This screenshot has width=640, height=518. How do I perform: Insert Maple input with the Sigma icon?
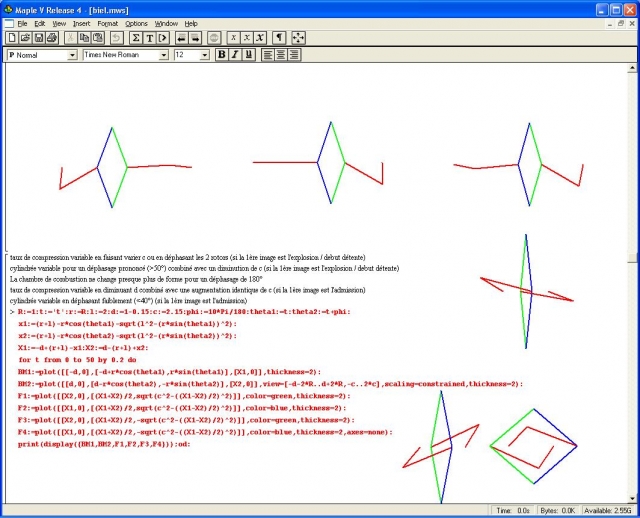(135, 37)
